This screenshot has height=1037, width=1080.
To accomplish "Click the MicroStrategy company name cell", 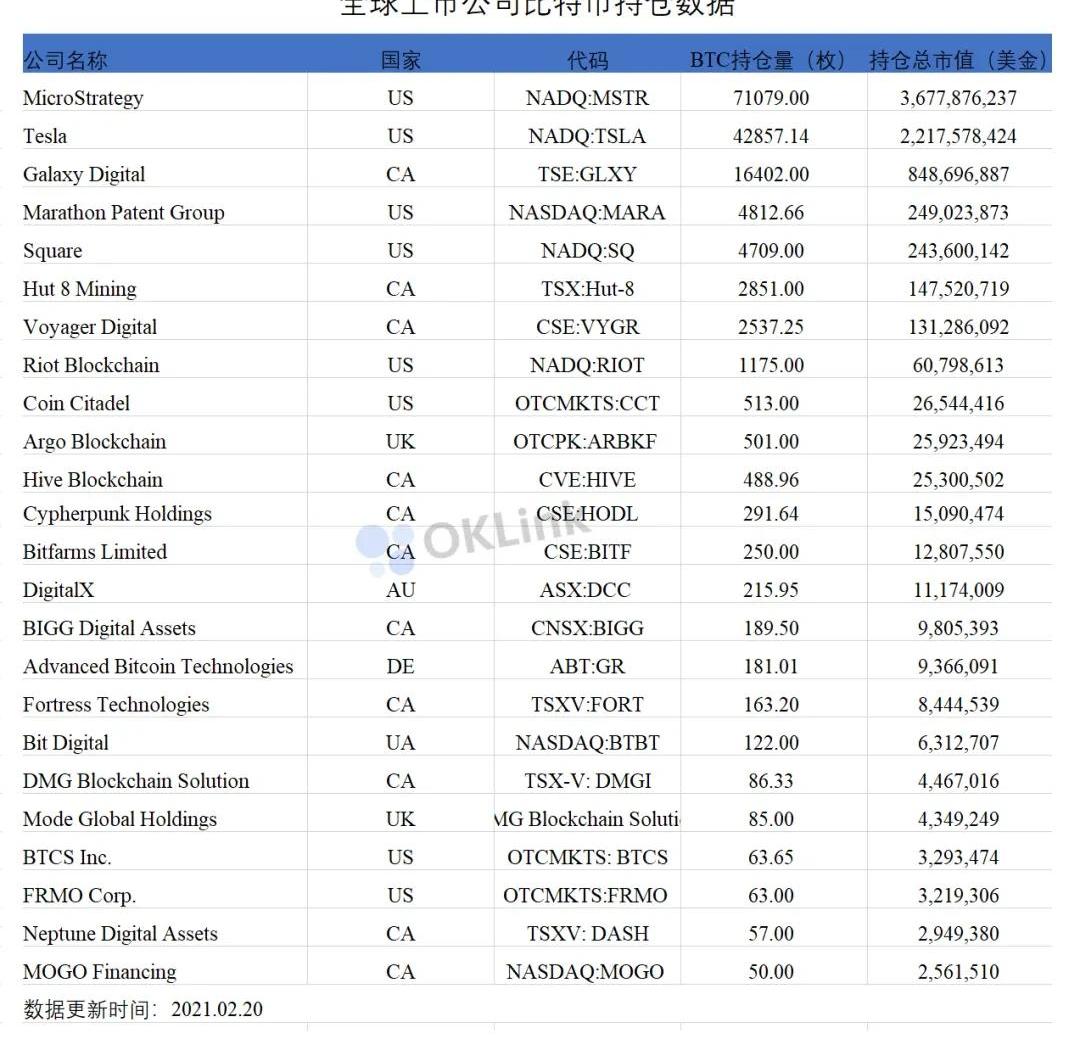I will (83, 98).
